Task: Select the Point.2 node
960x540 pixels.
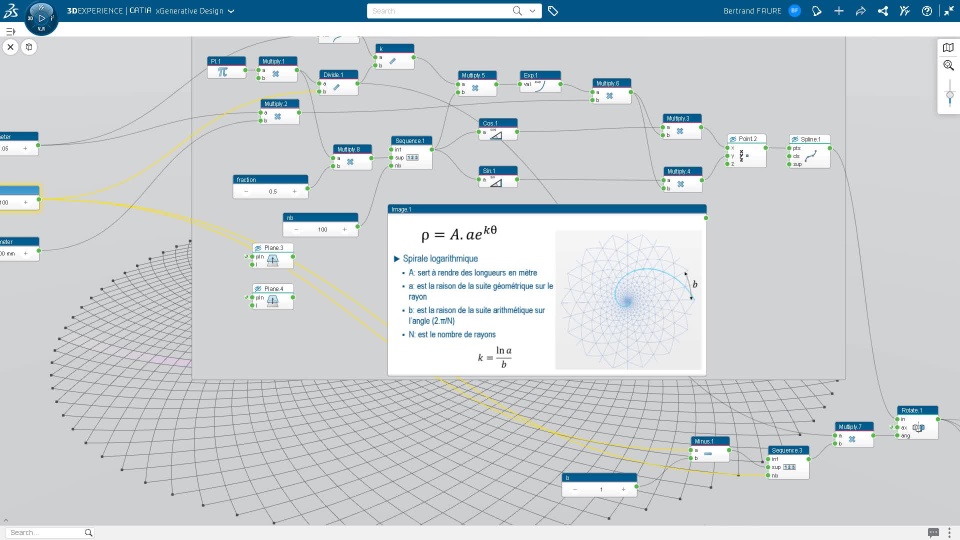Action: click(746, 151)
